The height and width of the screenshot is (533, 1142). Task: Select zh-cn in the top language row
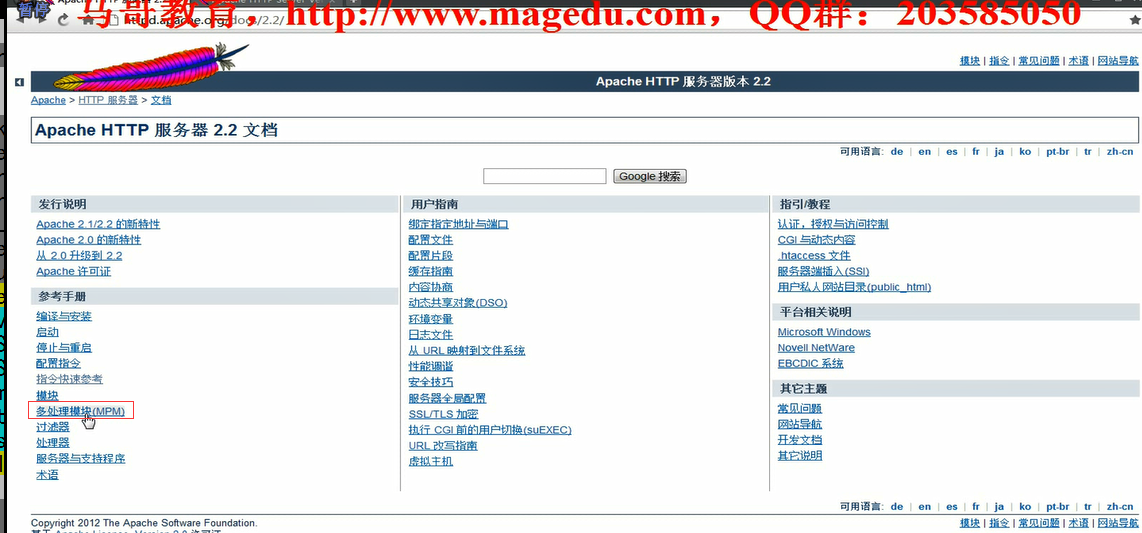[x=1119, y=151]
